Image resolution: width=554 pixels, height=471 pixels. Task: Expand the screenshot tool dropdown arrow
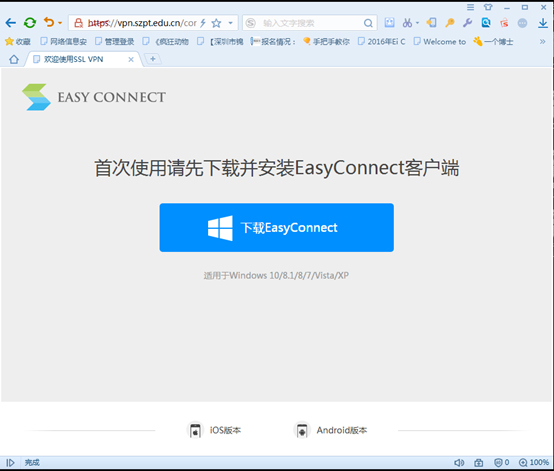[417, 23]
